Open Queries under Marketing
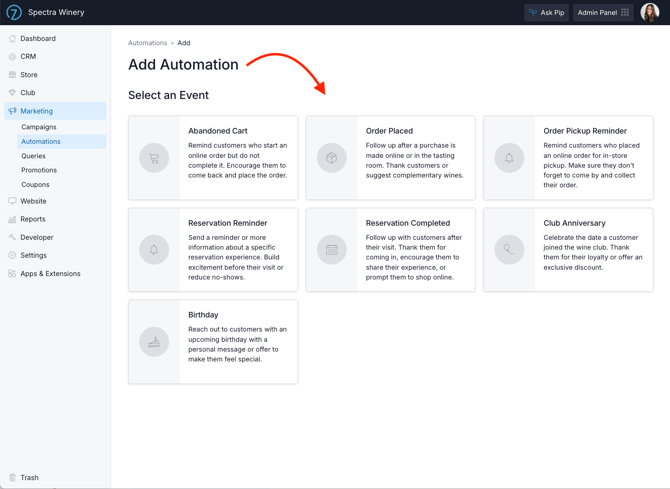This screenshot has width=670, height=489. pyautogui.click(x=33, y=156)
